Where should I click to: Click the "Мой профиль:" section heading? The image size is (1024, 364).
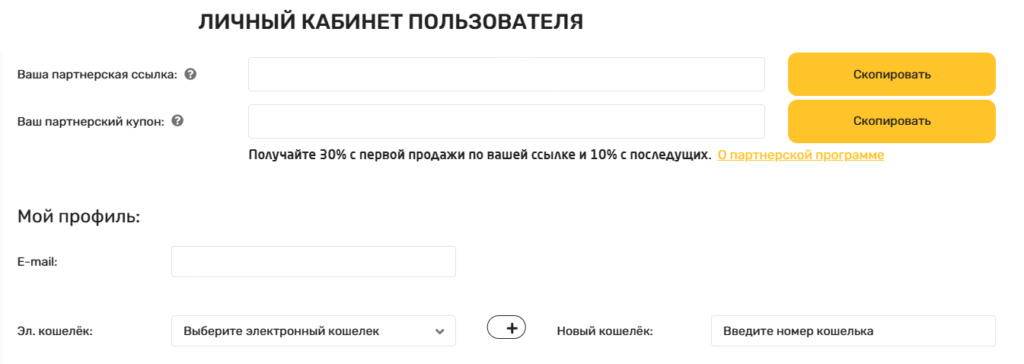click(x=79, y=217)
